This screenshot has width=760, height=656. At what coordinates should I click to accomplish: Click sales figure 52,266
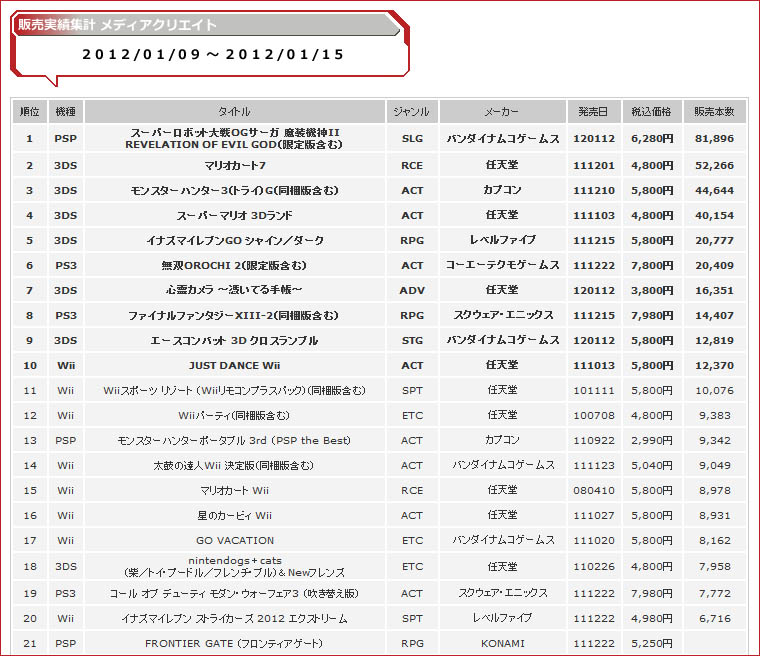click(x=714, y=166)
